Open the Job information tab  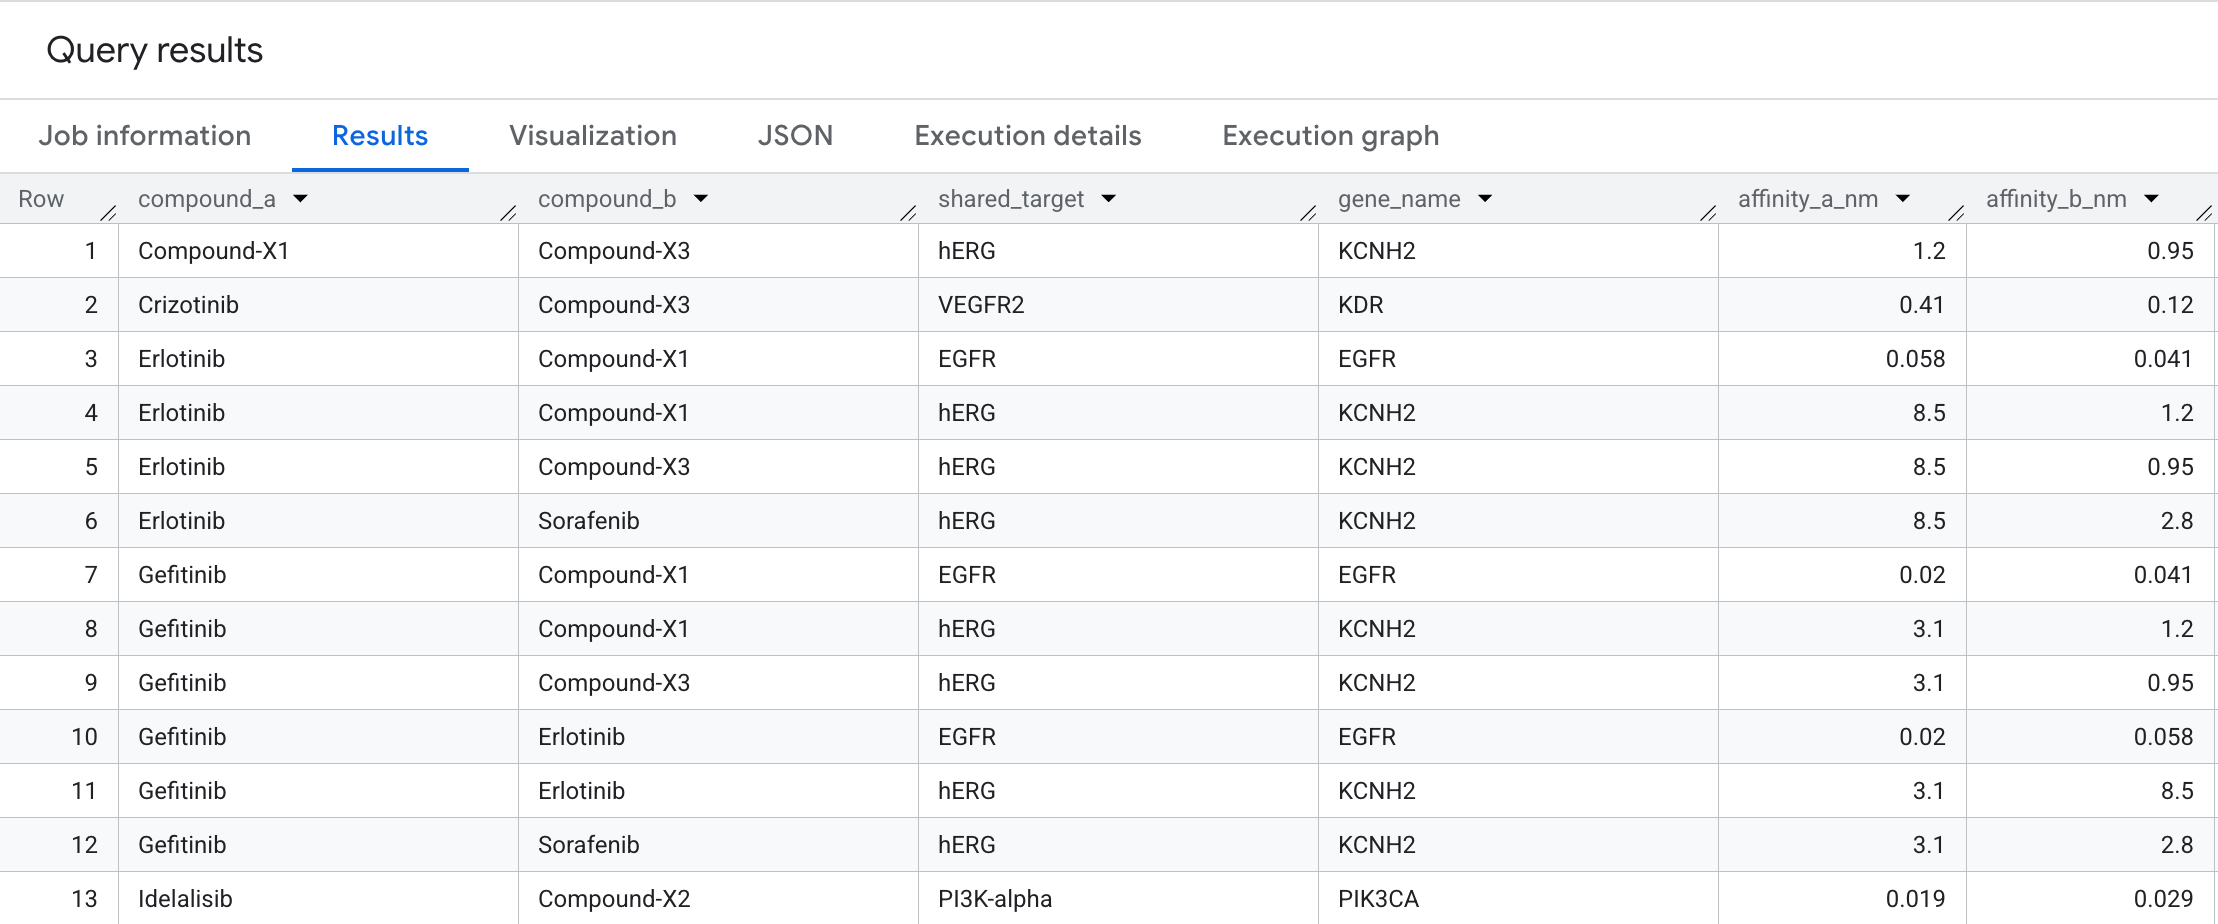click(145, 136)
